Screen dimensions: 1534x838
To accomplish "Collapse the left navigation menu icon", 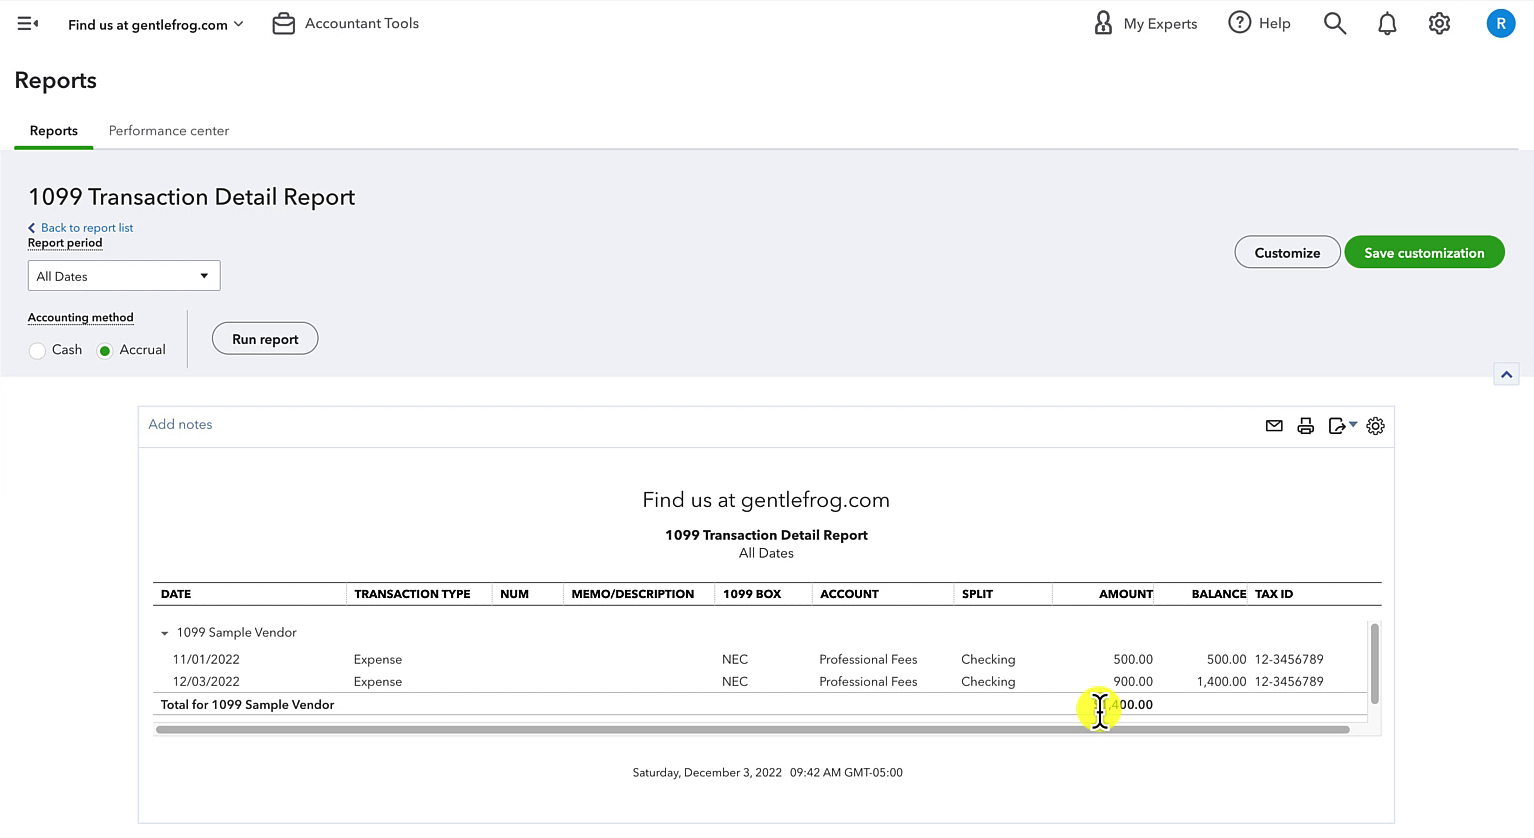I will click(x=28, y=23).
